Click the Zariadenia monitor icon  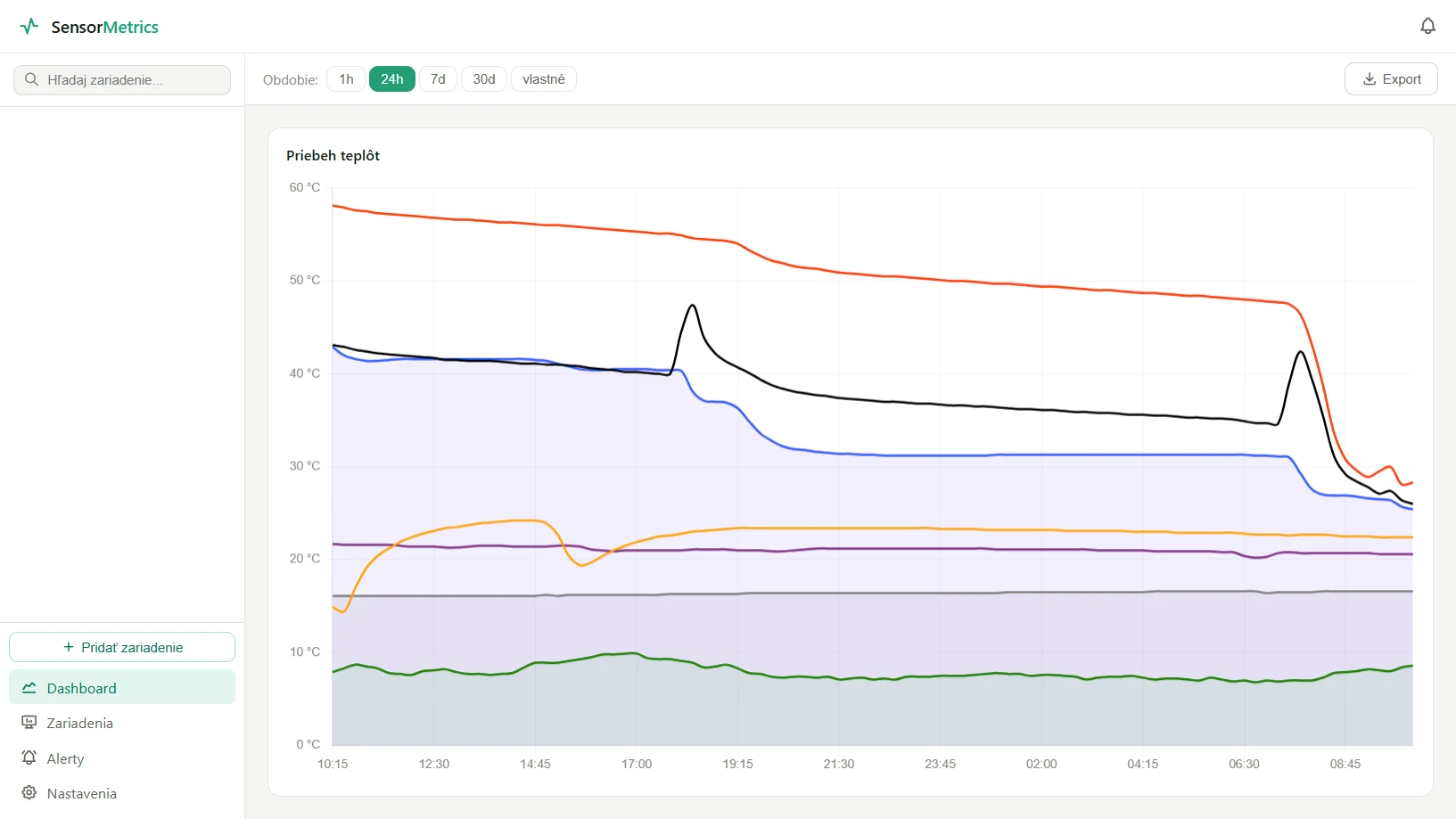(29, 723)
